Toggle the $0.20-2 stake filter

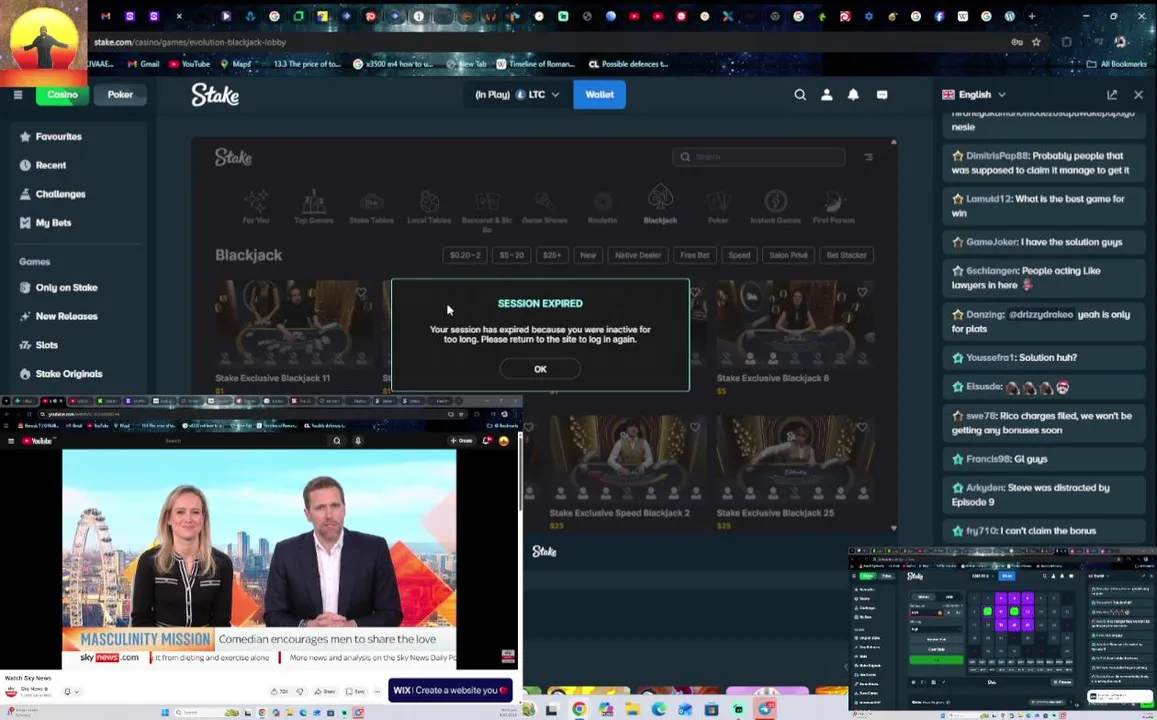click(x=464, y=255)
